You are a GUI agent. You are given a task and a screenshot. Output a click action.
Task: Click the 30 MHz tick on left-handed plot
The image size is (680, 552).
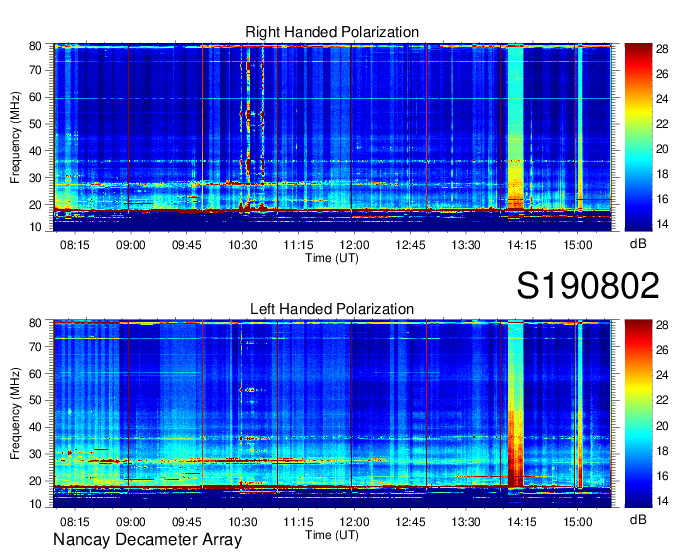pyautogui.click(x=35, y=454)
